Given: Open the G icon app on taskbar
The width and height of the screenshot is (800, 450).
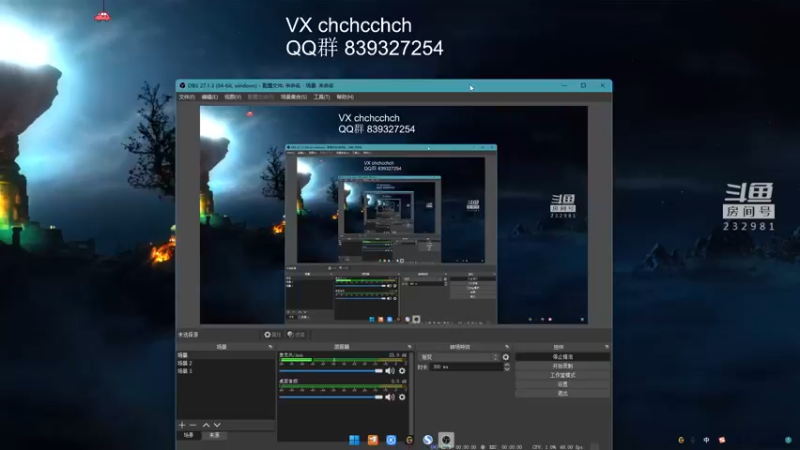Looking at the screenshot, I should click(409, 440).
